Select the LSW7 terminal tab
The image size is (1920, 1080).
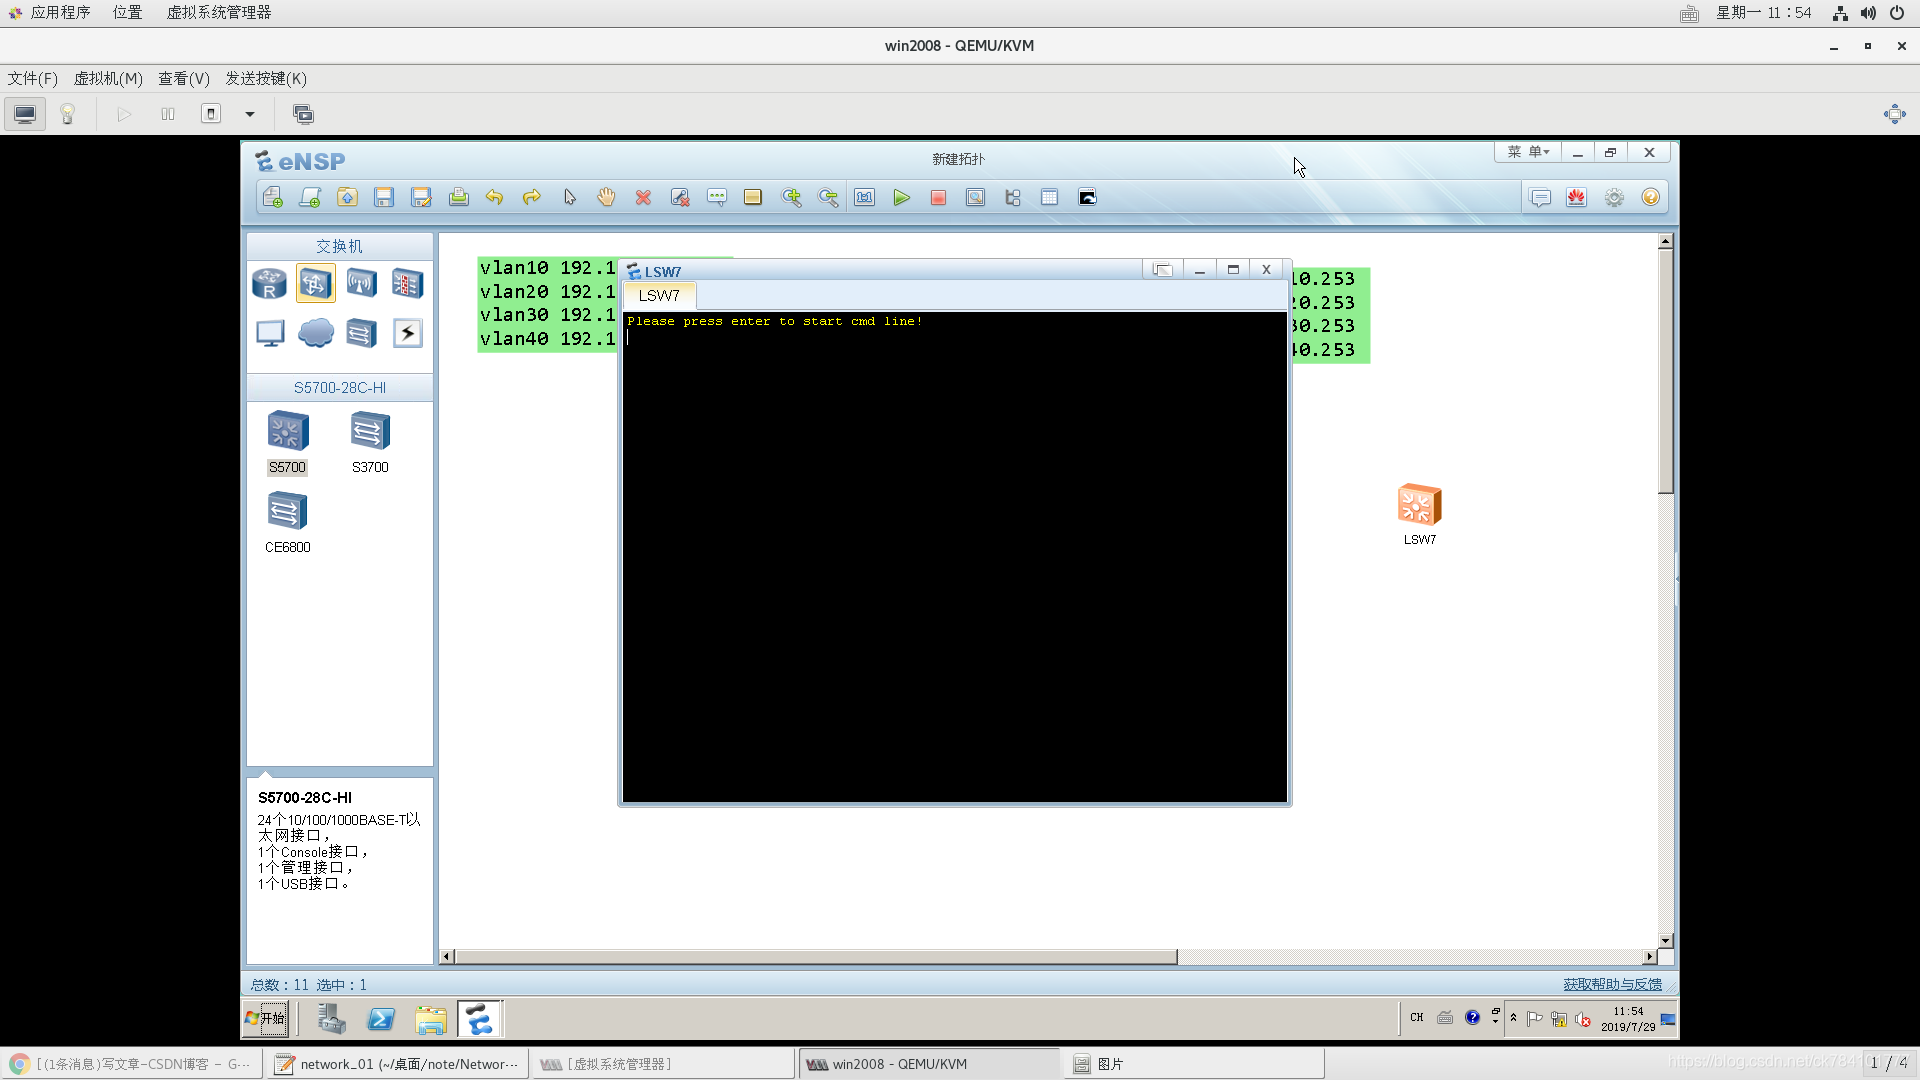click(659, 296)
